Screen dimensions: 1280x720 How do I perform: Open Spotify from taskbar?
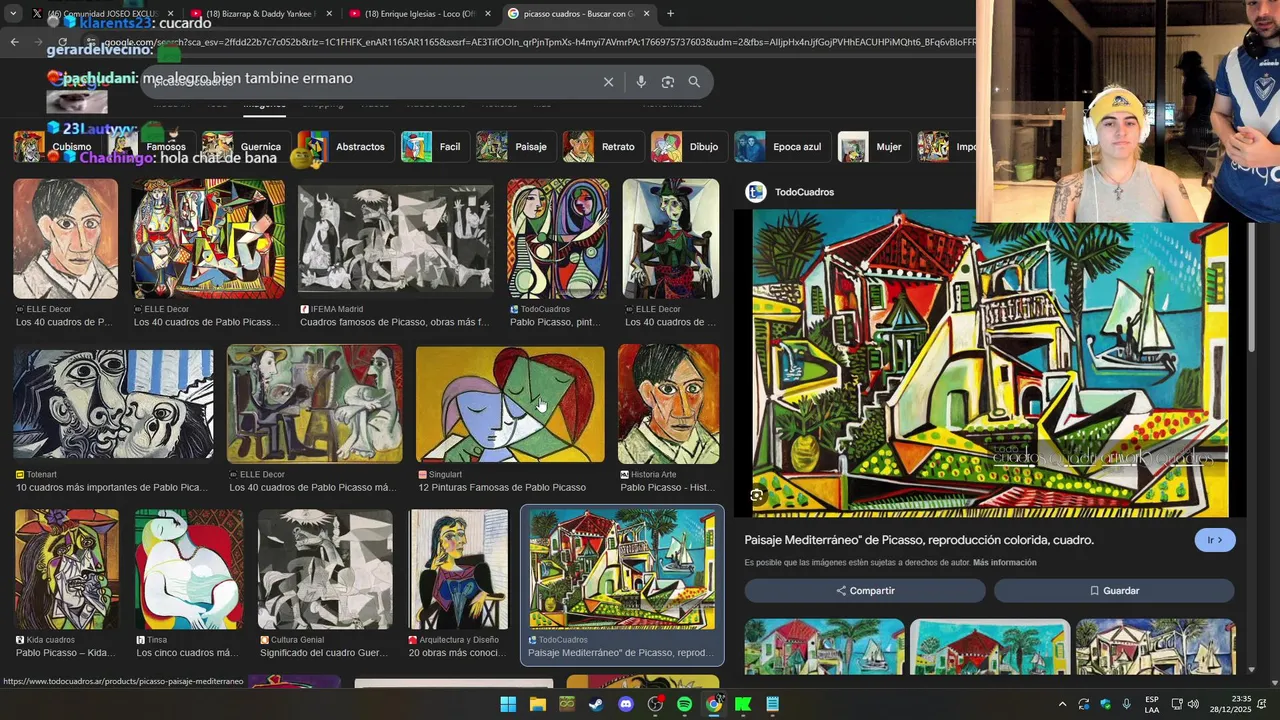(684, 704)
